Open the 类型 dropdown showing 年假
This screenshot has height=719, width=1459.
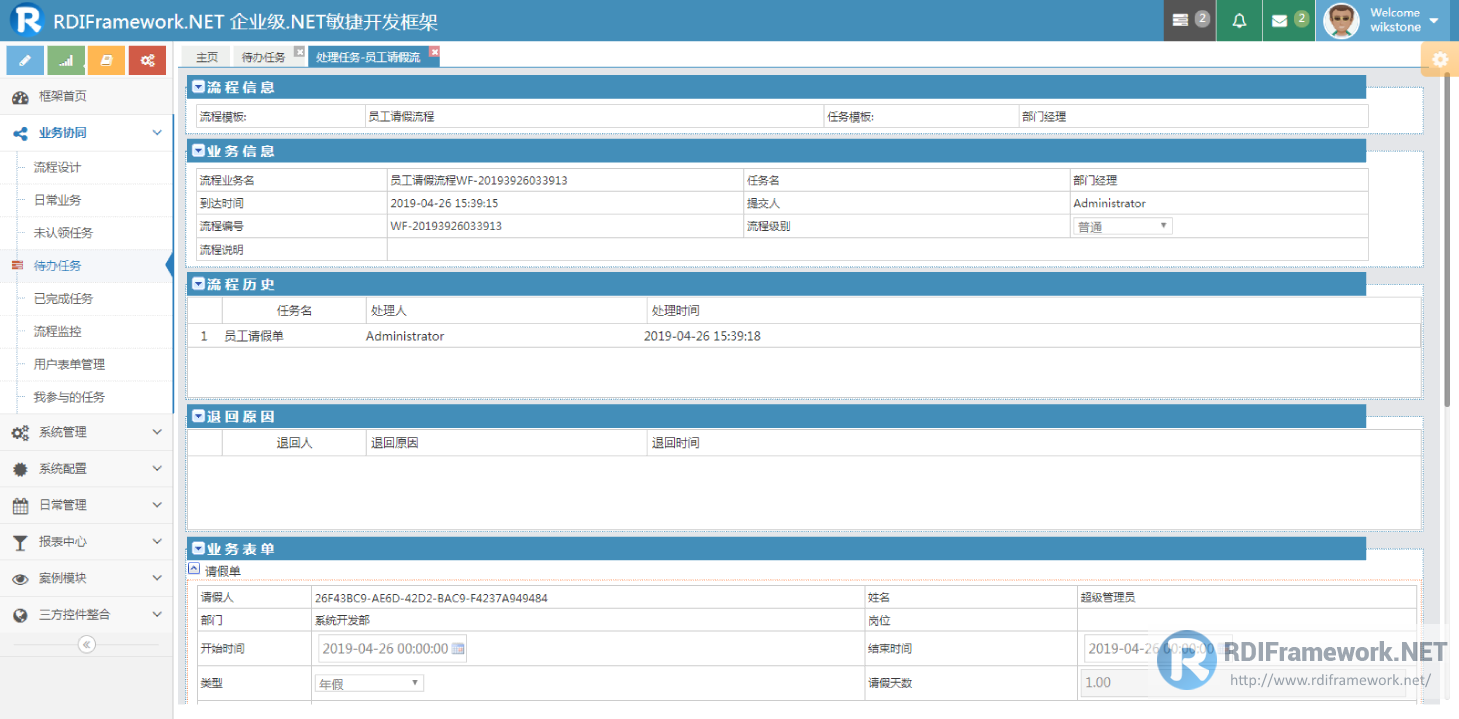coord(370,683)
